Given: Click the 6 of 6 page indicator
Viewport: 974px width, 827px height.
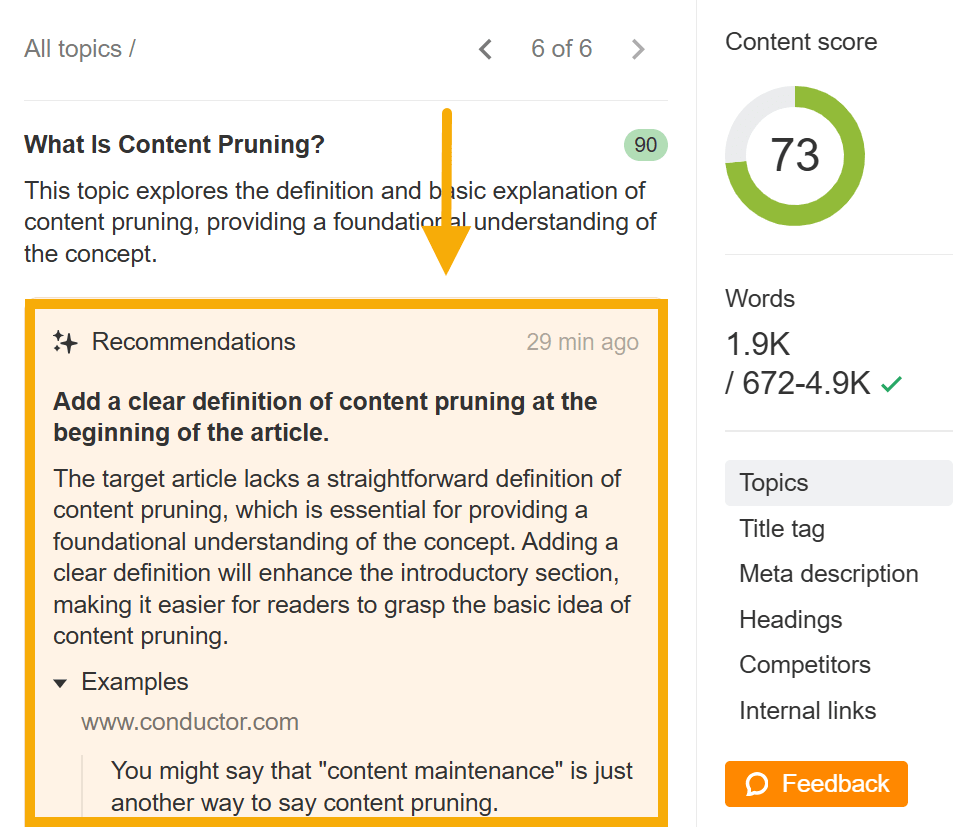Looking at the screenshot, I should point(561,49).
